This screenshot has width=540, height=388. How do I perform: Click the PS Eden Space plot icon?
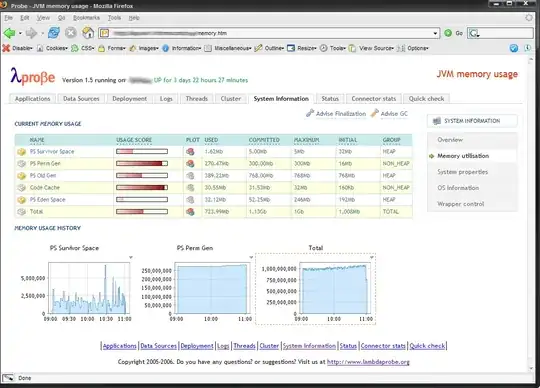[190, 200]
